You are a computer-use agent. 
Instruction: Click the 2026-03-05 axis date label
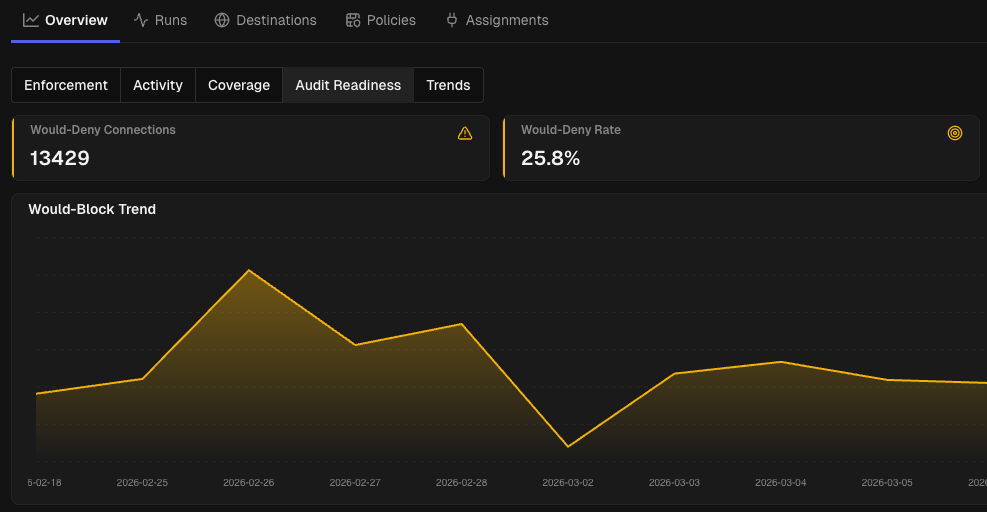[887, 482]
